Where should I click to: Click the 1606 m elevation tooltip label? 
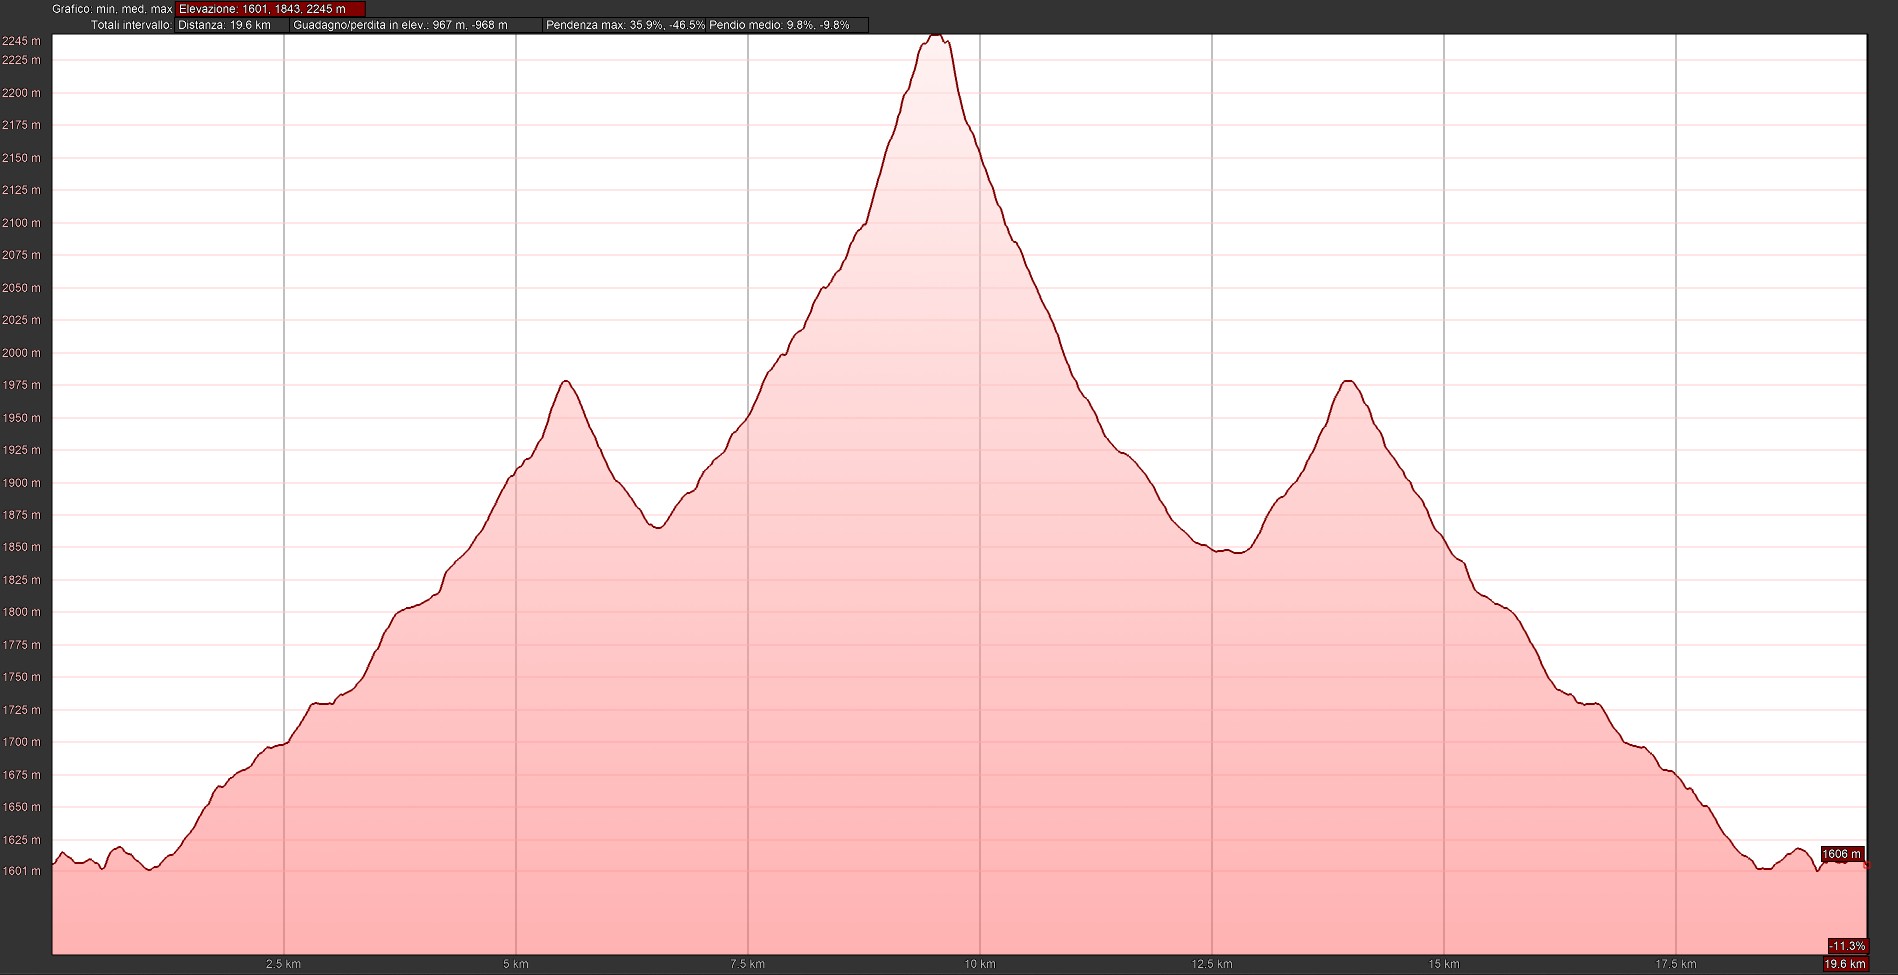point(1841,854)
